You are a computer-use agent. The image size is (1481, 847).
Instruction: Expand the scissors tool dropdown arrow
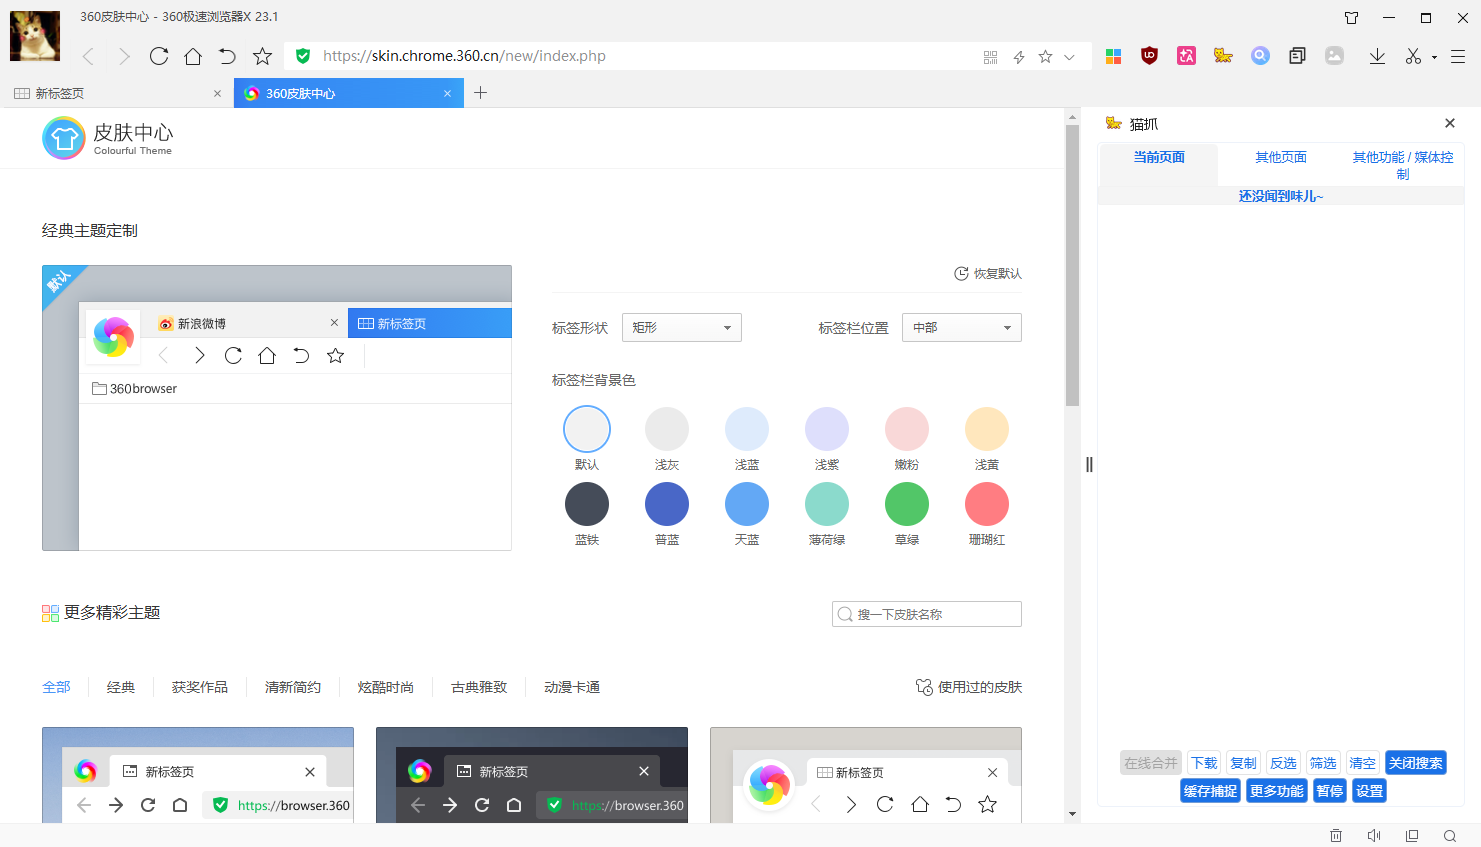(x=1432, y=56)
